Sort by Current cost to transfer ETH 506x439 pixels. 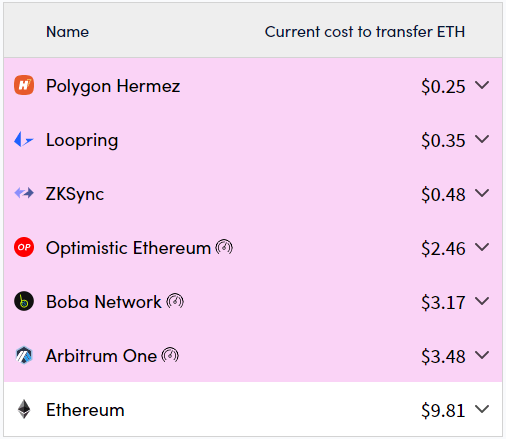[365, 32]
